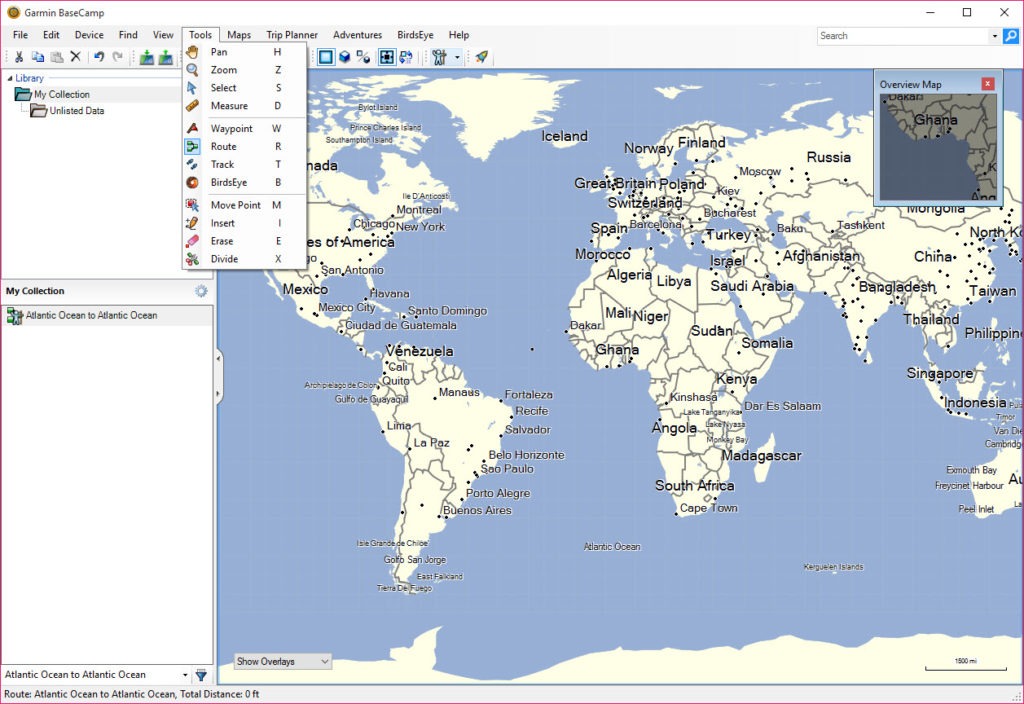Click the blue funnel filter icon
Viewport: 1024px width, 704px height.
(201, 675)
